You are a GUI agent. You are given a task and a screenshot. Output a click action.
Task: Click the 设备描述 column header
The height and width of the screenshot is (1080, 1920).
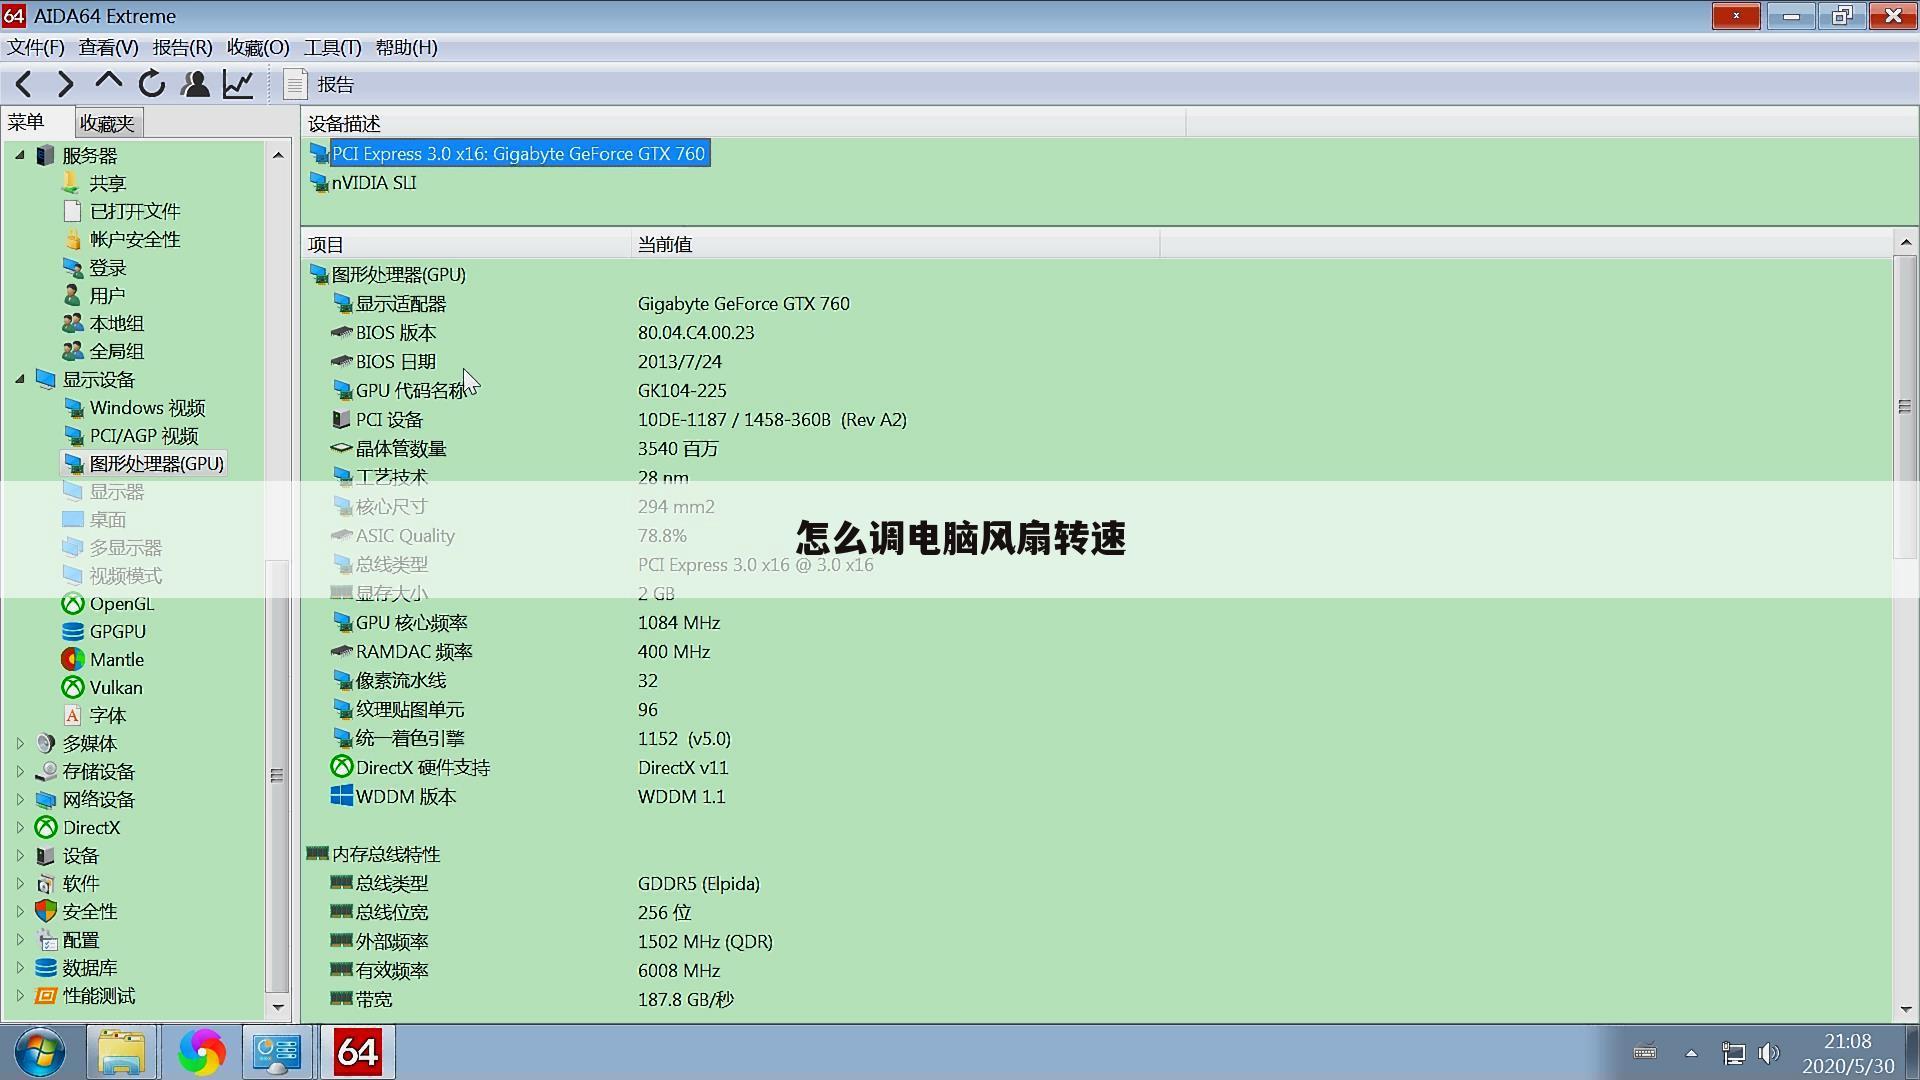point(743,123)
